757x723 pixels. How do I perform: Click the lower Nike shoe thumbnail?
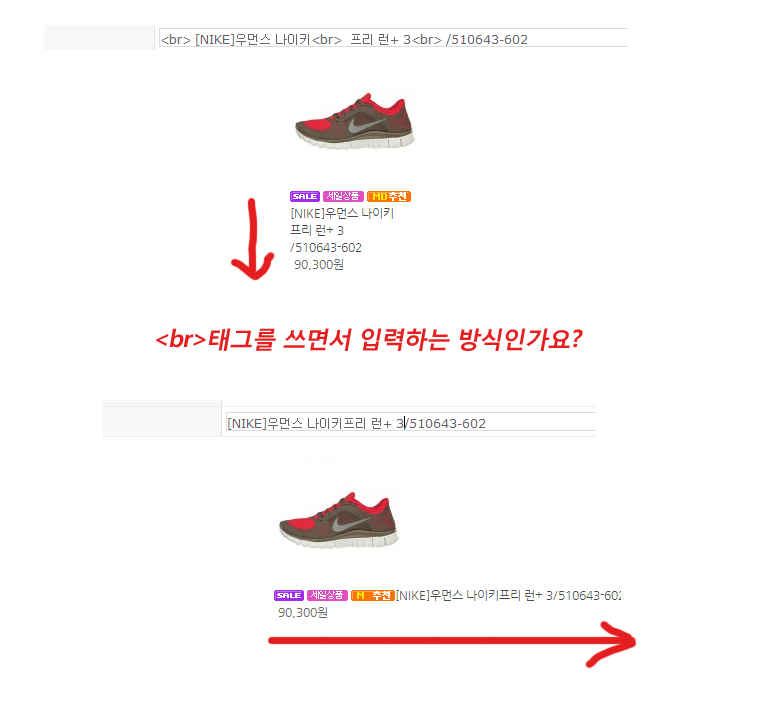[x=339, y=520]
